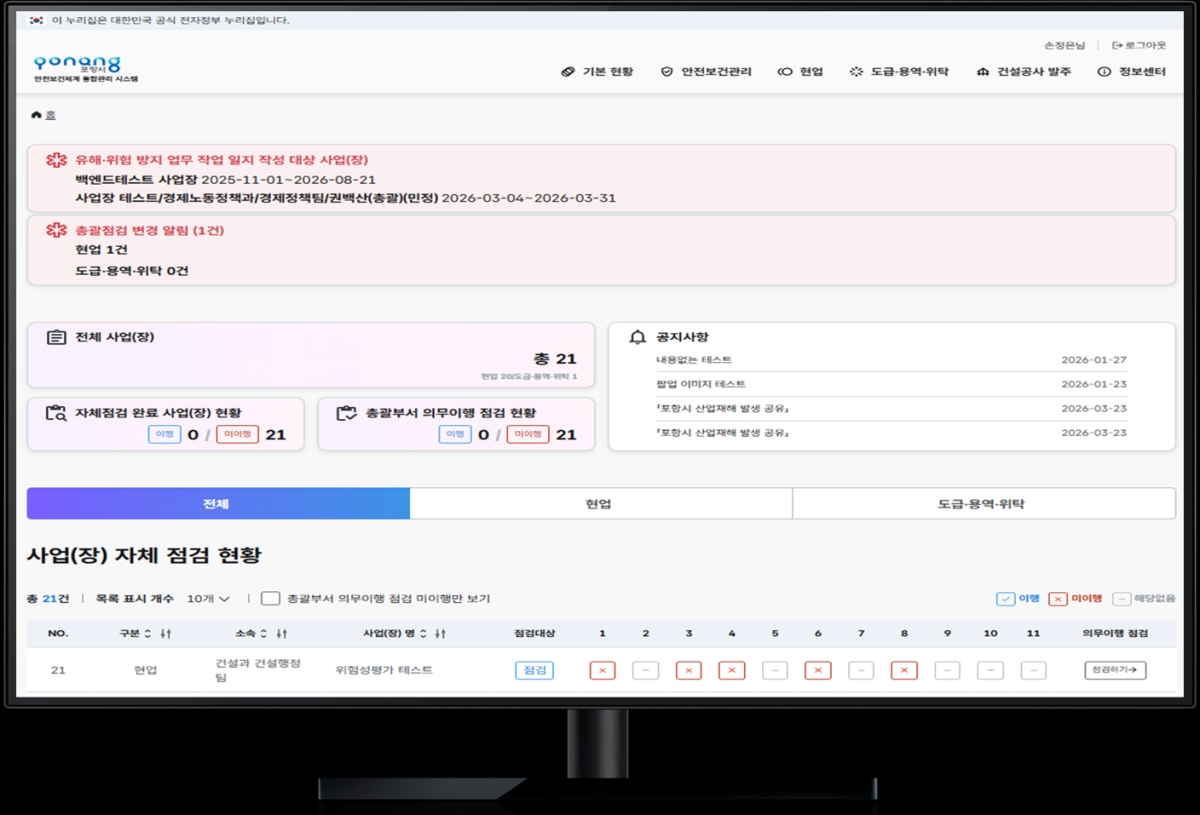The height and width of the screenshot is (815, 1200).
Task: Click the Pohang city logo
Action: pos(85,69)
